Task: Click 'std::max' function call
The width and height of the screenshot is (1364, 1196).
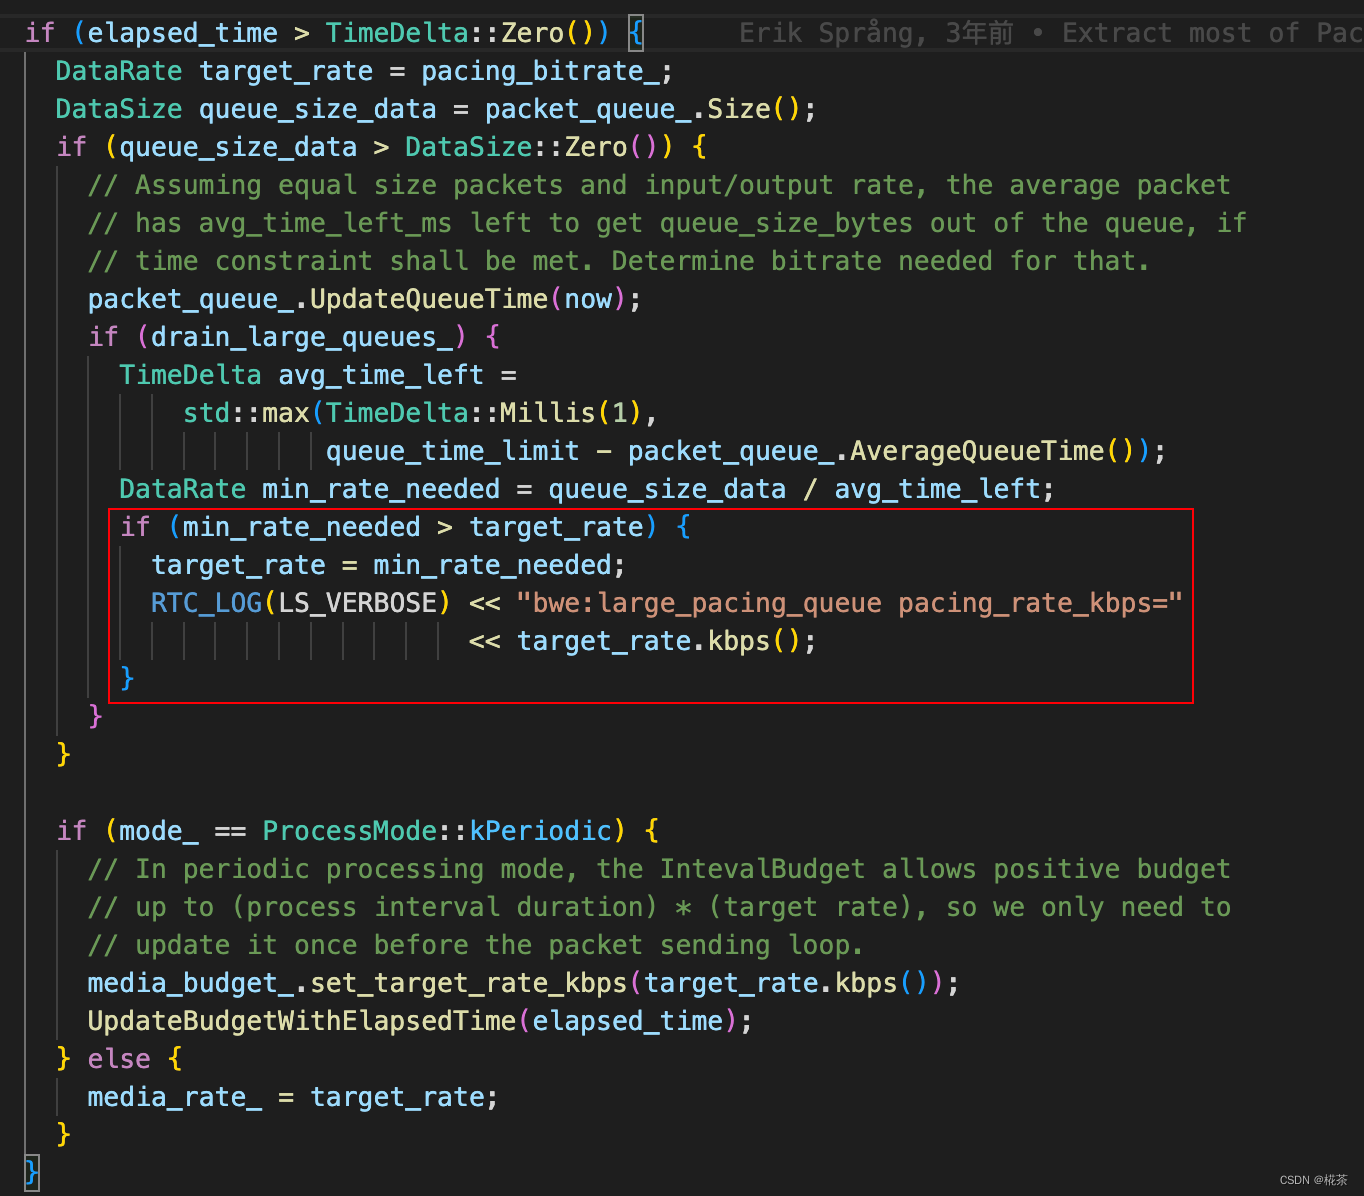Action: coord(246,413)
